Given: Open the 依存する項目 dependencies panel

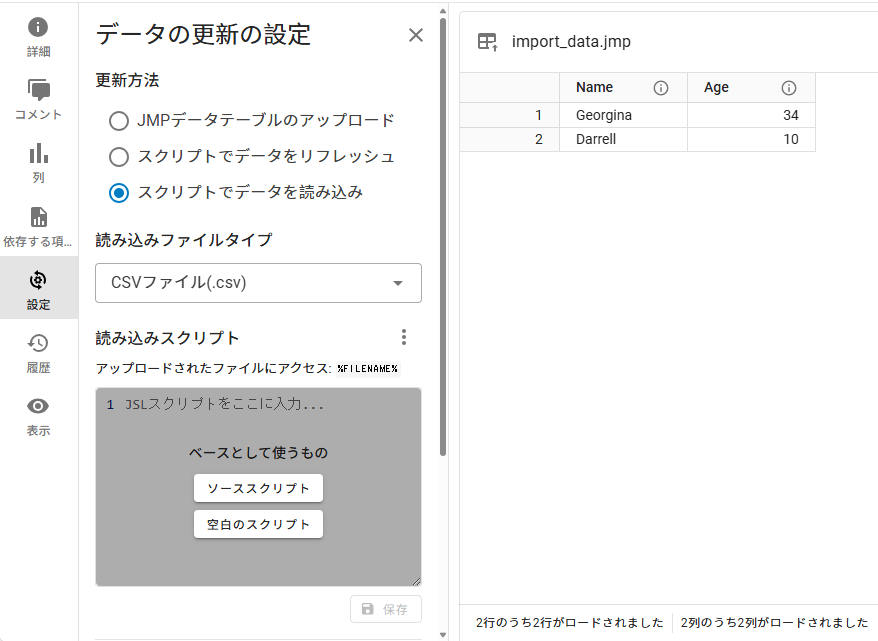Looking at the screenshot, I should [x=38, y=218].
